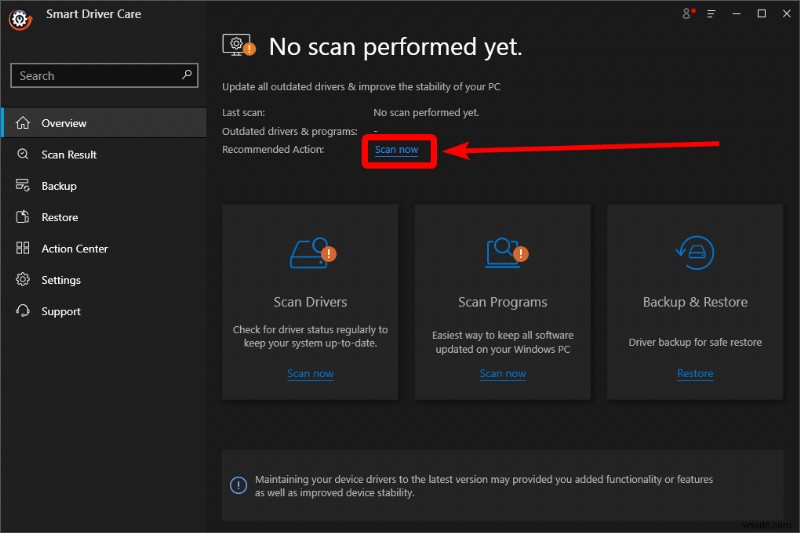The height and width of the screenshot is (533, 800).
Task: Click the Support headset icon
Action: tap(22, 311)
